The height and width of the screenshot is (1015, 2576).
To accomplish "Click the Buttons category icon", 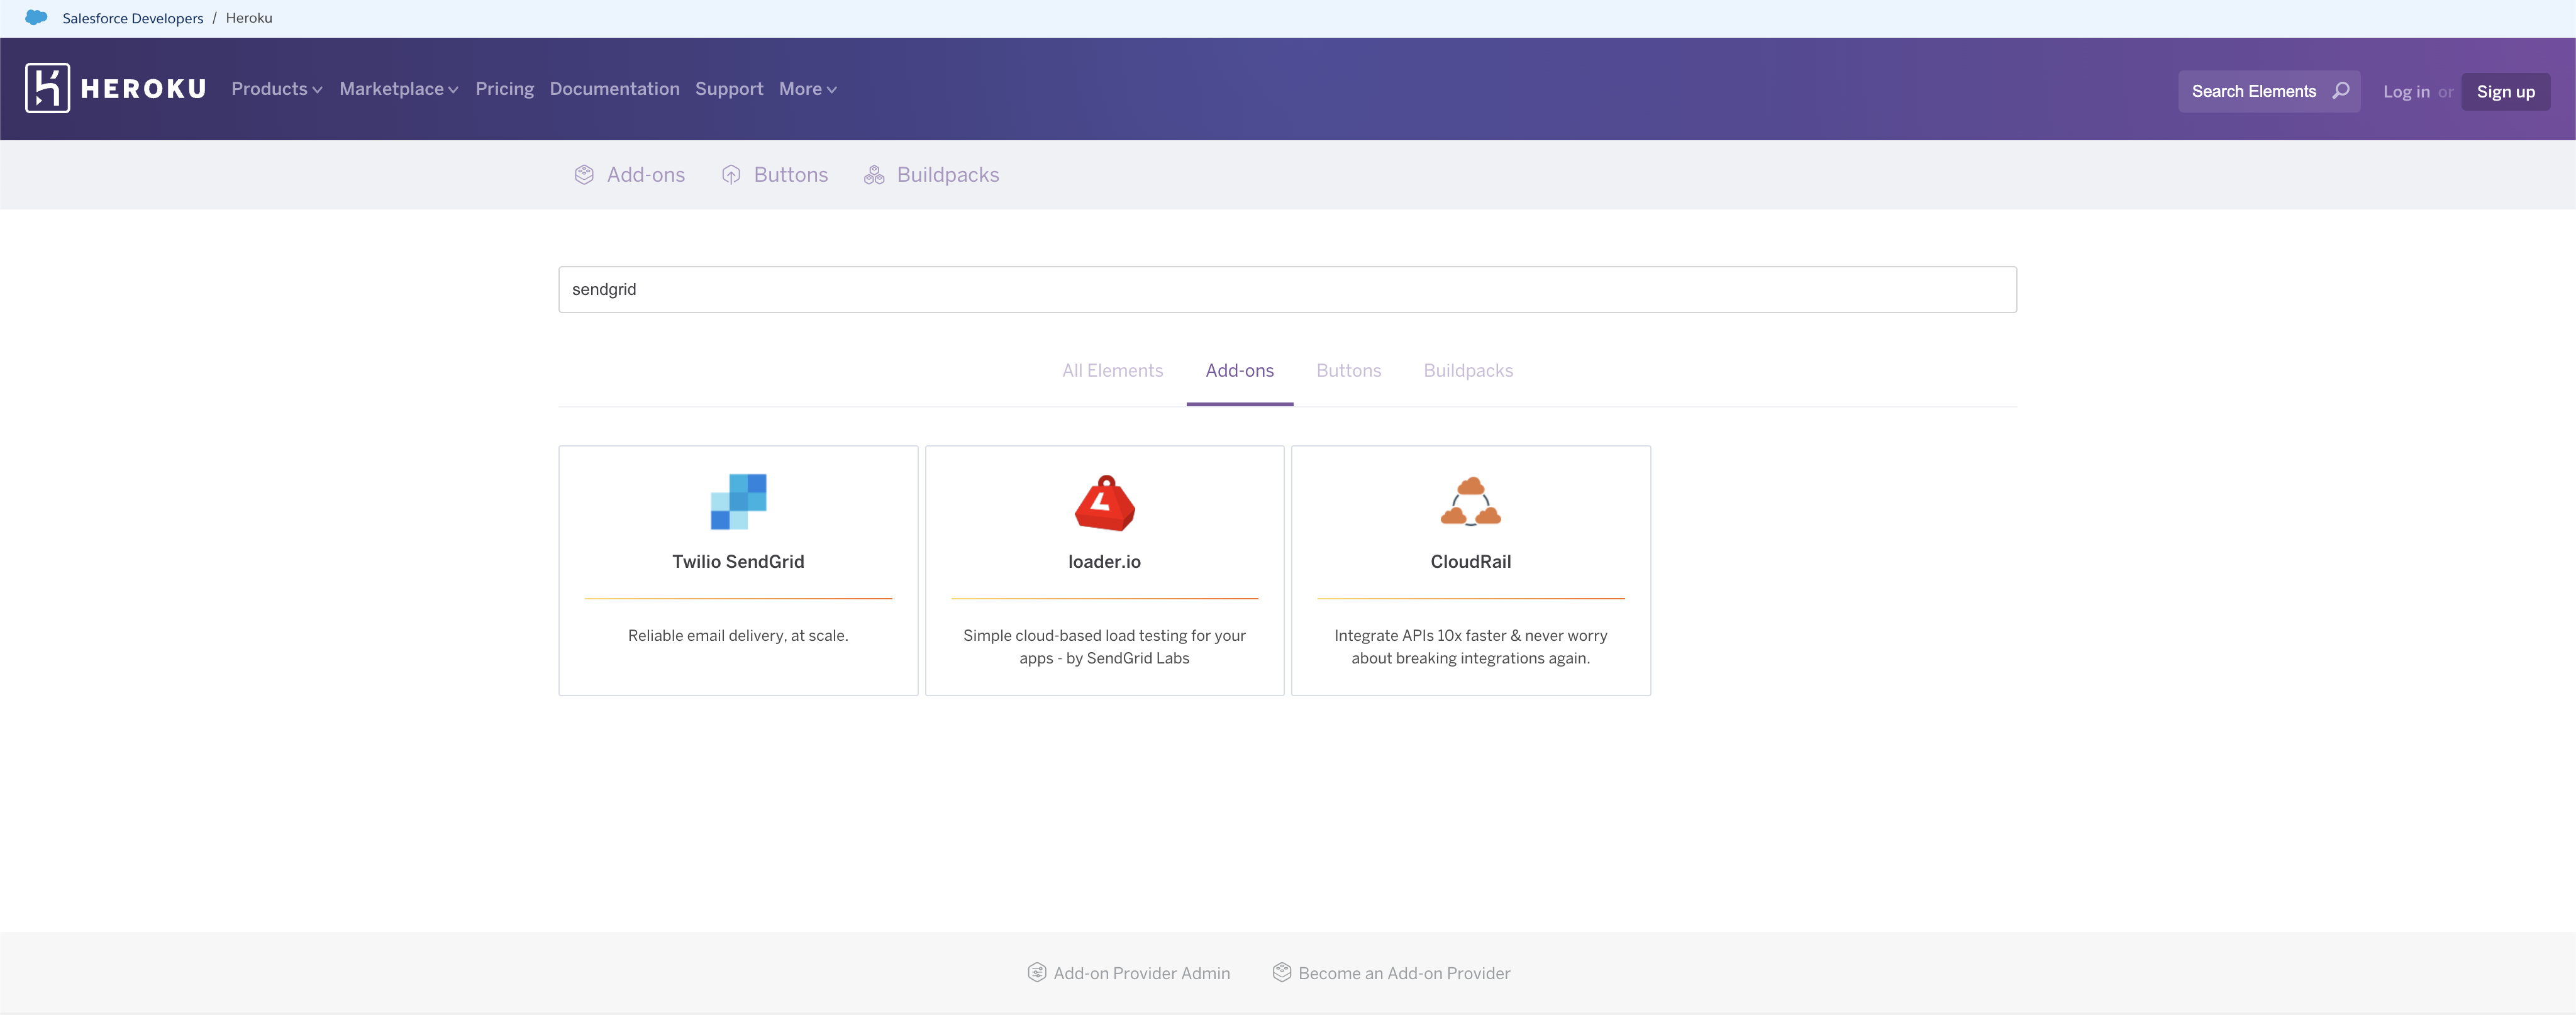I will click(x=731, y=172).
